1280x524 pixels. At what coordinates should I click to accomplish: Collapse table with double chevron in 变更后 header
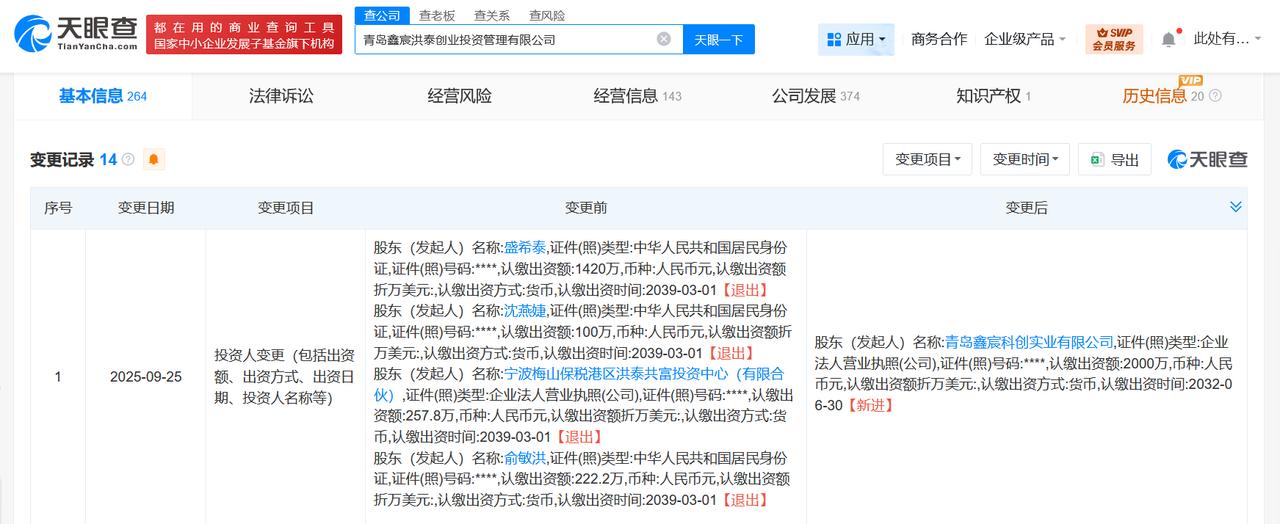(1236, 207)
